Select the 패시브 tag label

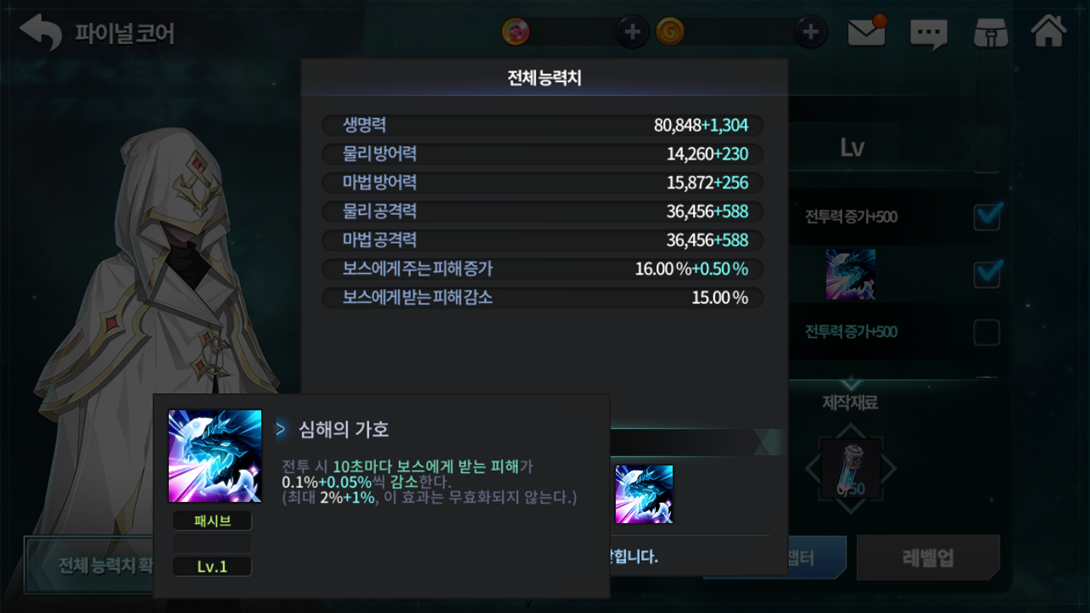[212, 521]
